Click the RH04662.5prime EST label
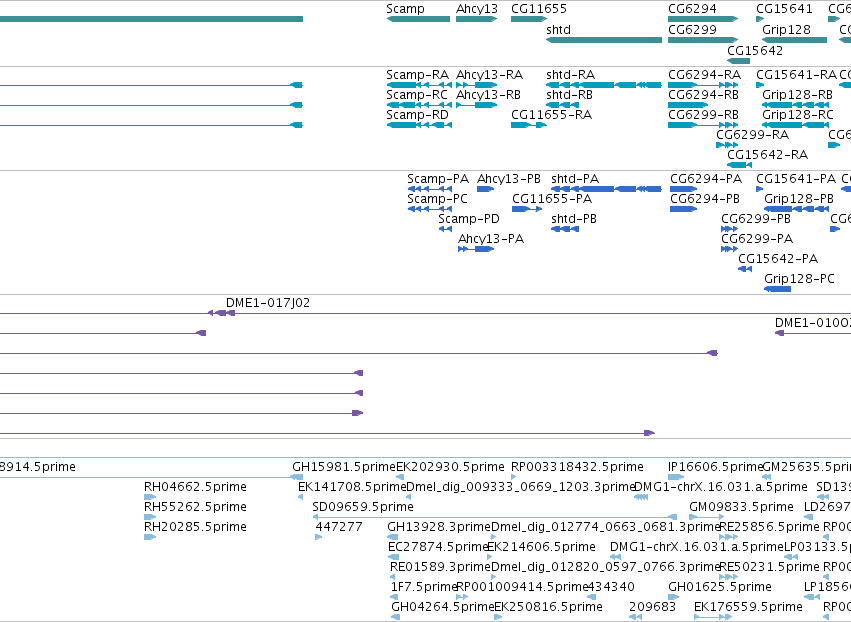Screen dimensions: 851x622 coord(195,487)
